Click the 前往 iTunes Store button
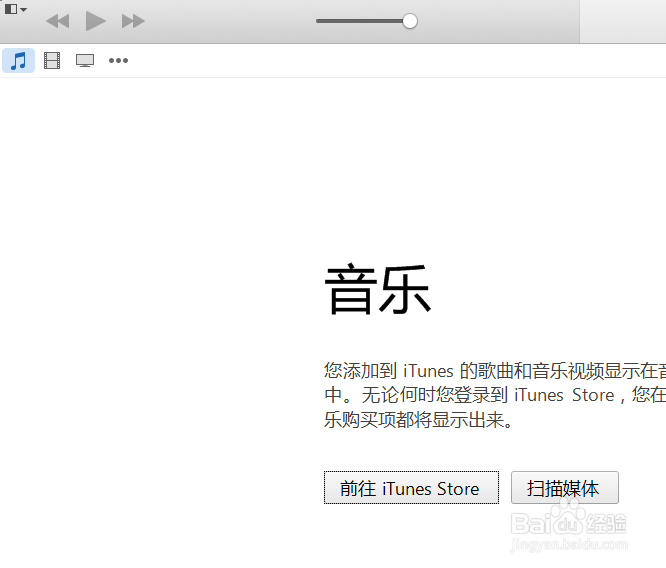Image resolution: width=666 pixels, height=568 pixels. click(x=411, y=488)
